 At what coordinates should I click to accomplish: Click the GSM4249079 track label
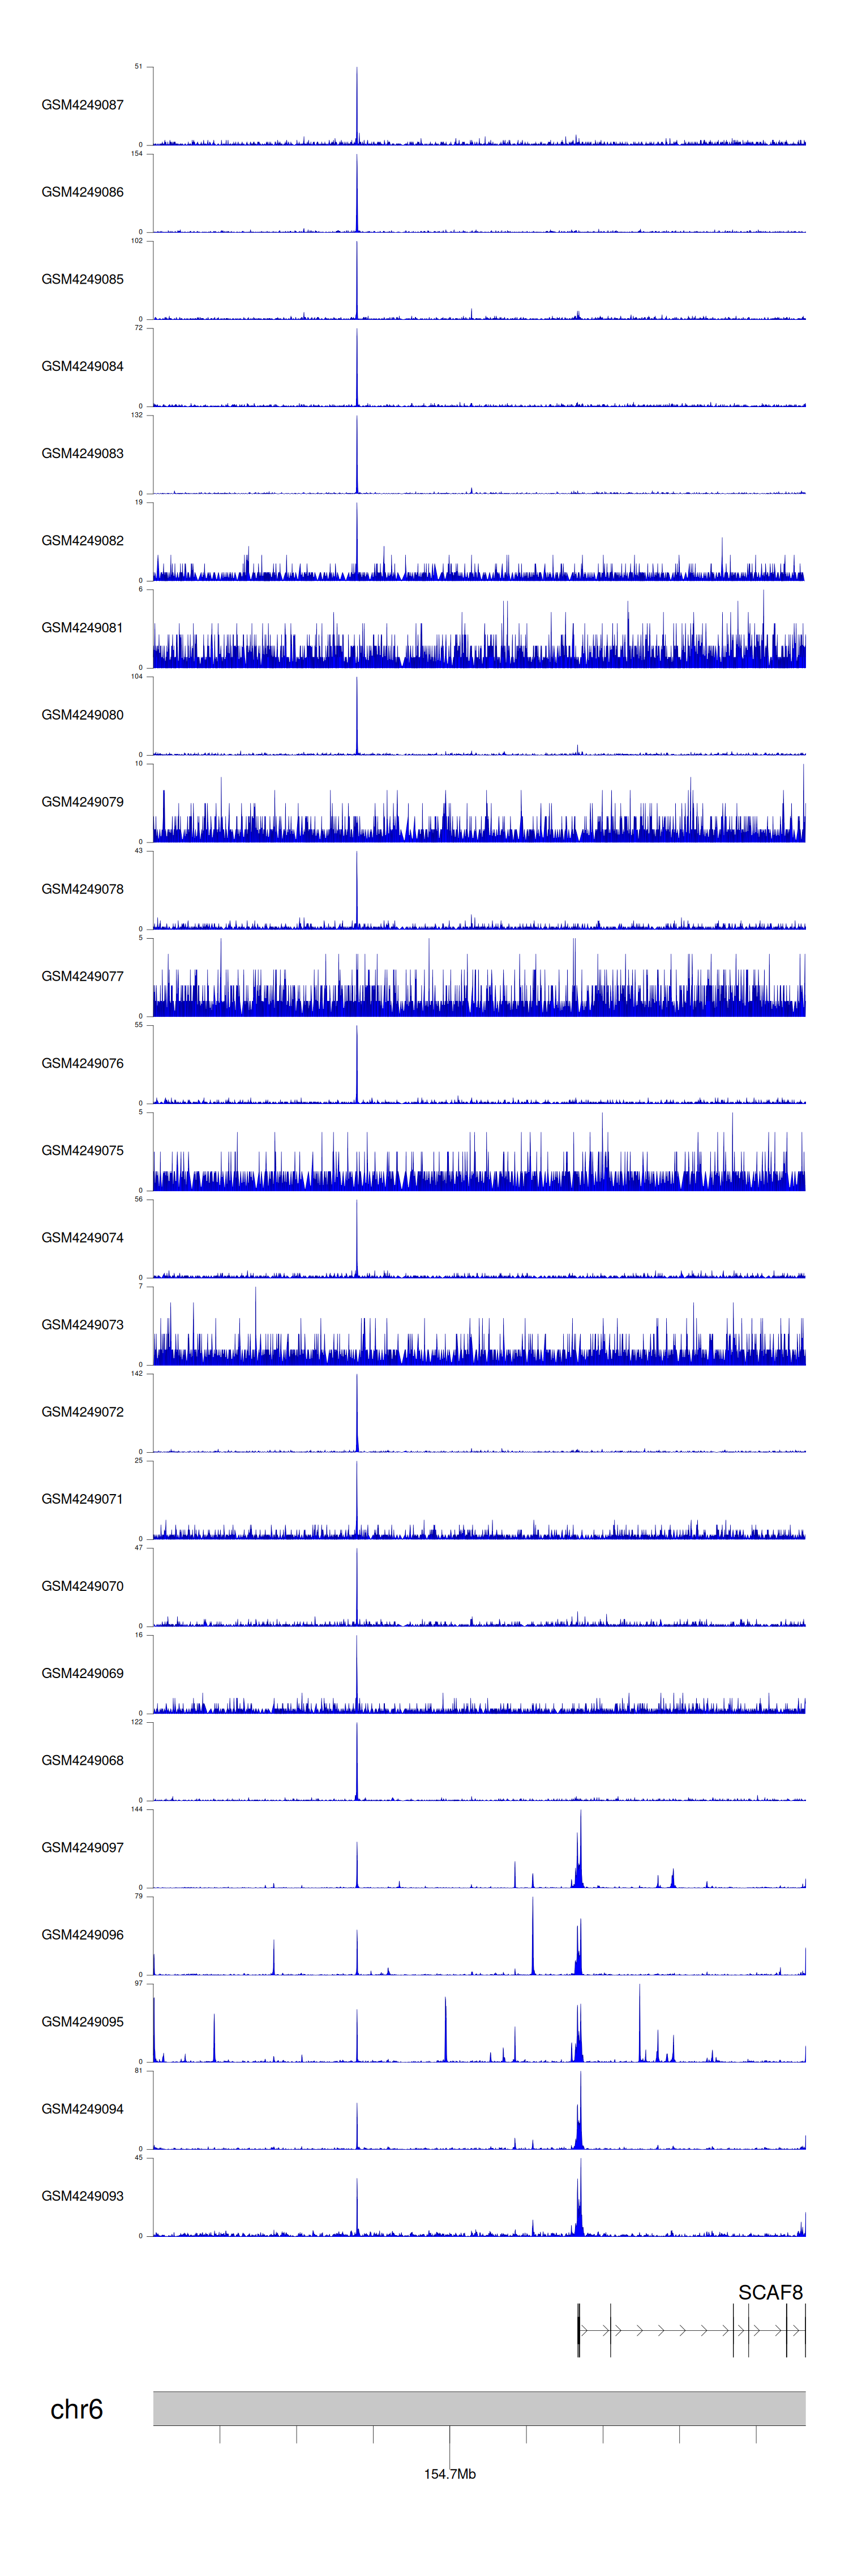point(82,802)
